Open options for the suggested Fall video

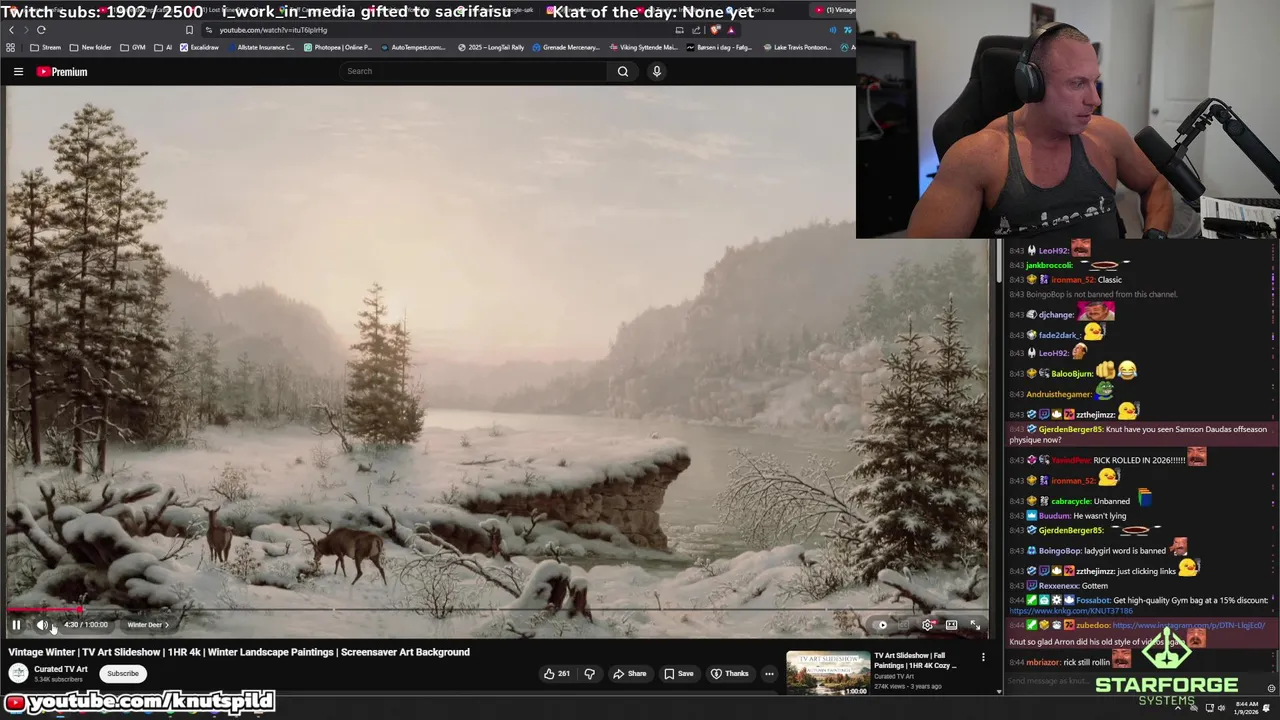[983, 657]
